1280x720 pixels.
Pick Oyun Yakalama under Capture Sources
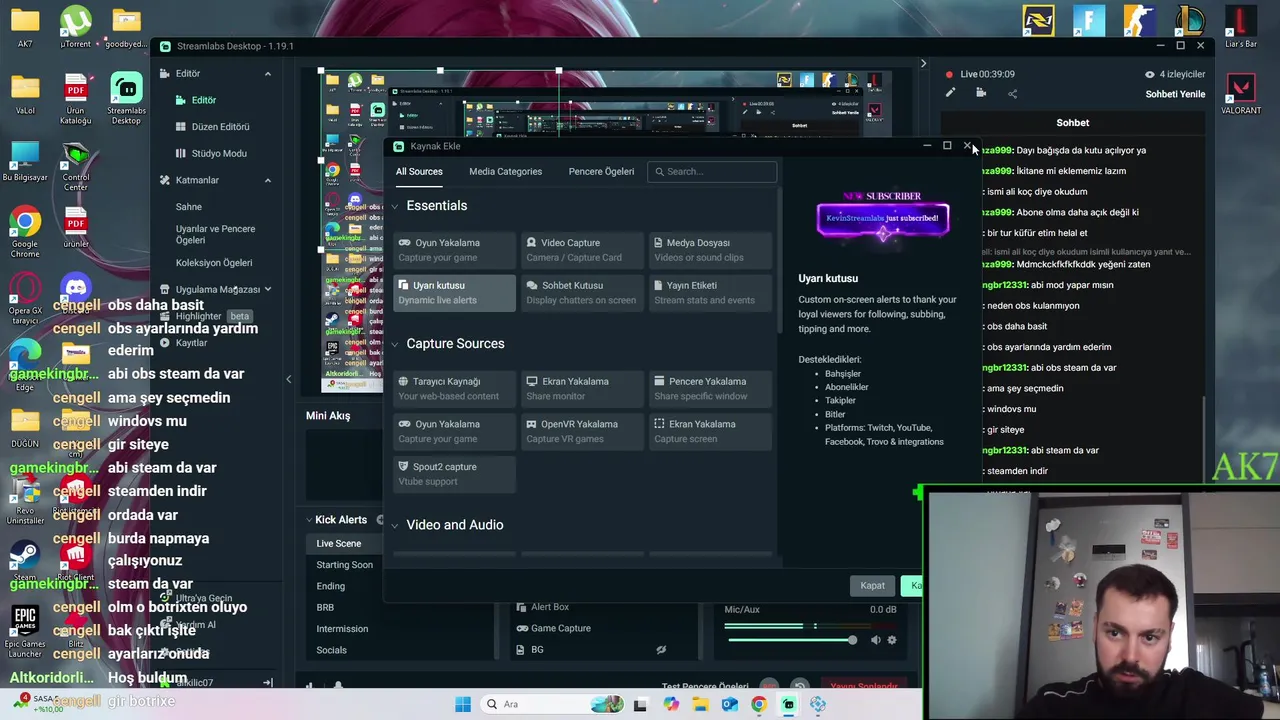tap(454, 431)
